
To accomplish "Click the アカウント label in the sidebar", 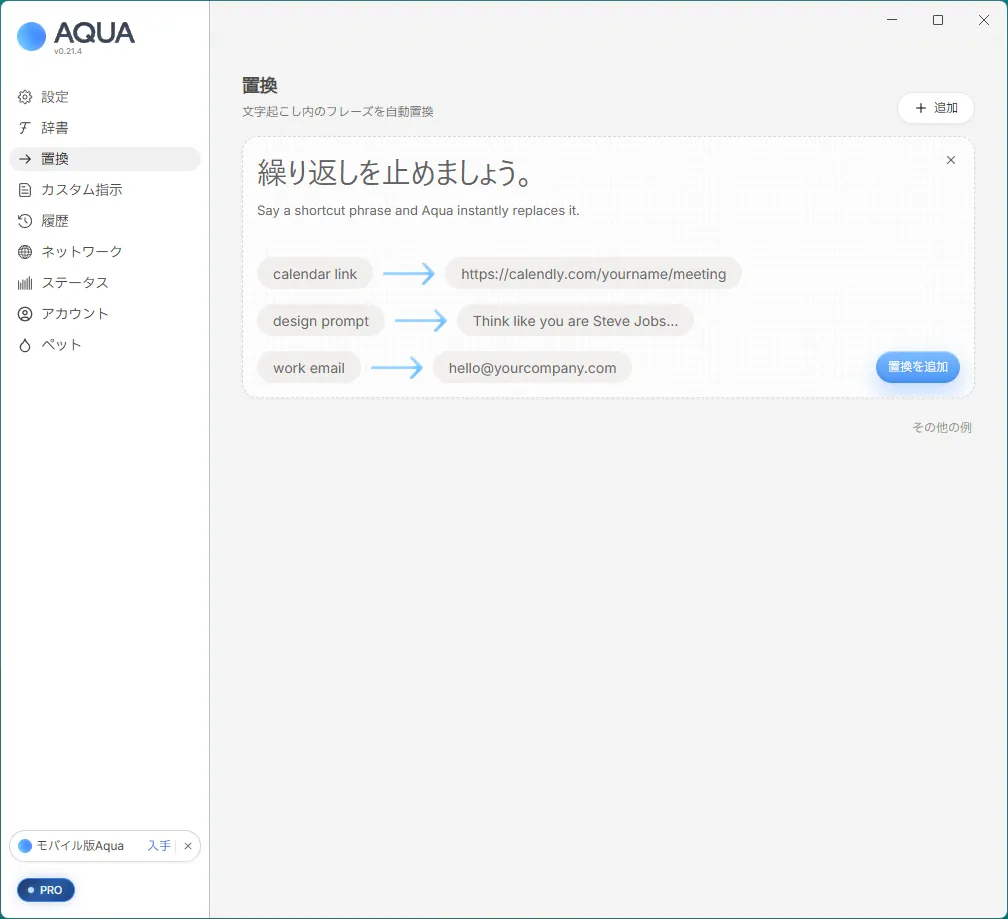I will pyautogui.click(x=75, y=314).
